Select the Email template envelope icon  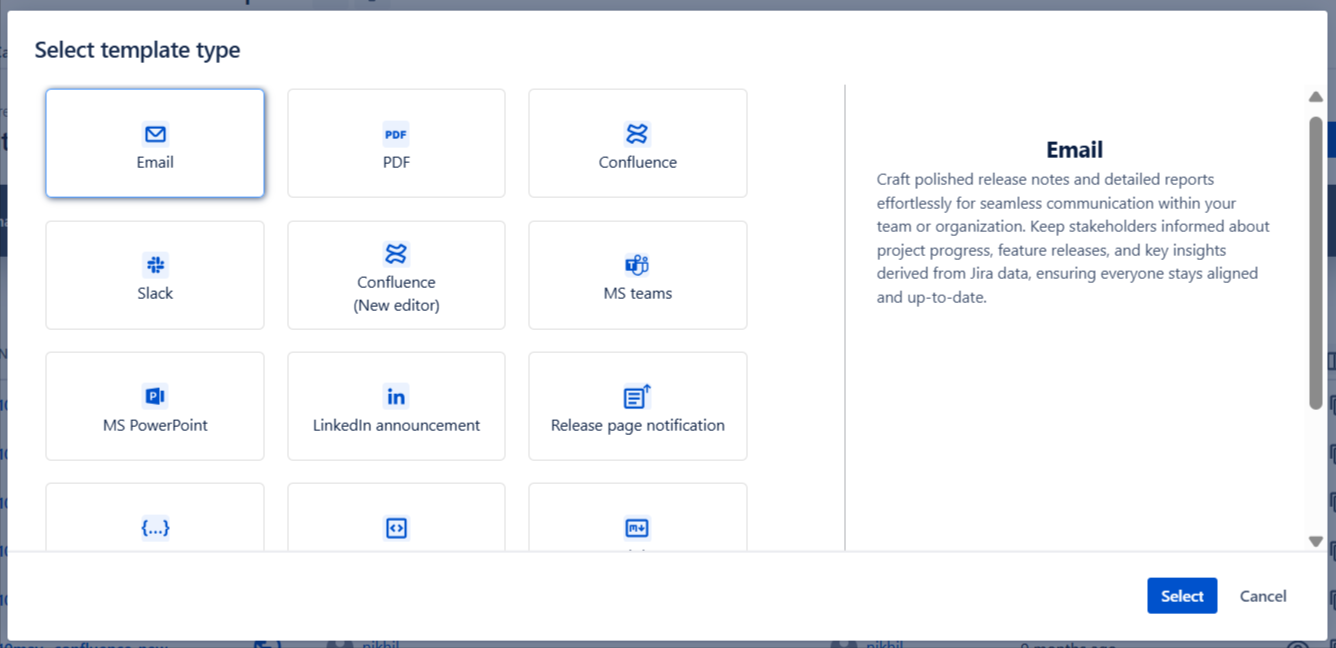point(155,134)
